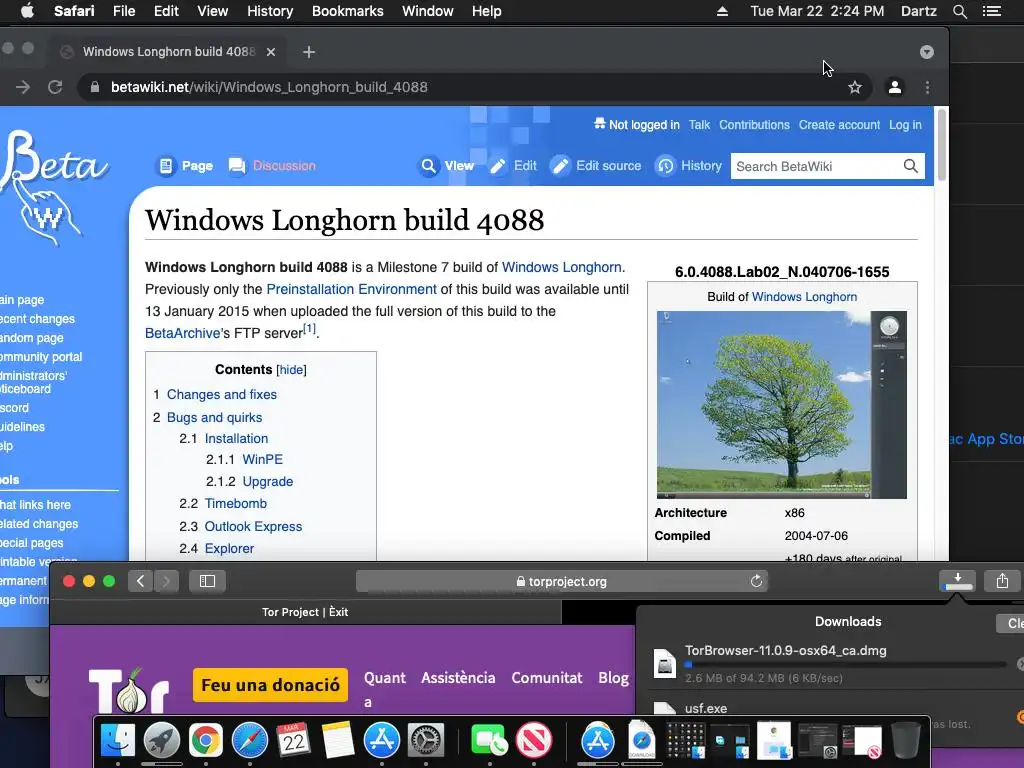Viewport: 1024px width, 768px height.
Task: Jump to the Timebomb section
Action: (236, 504)
